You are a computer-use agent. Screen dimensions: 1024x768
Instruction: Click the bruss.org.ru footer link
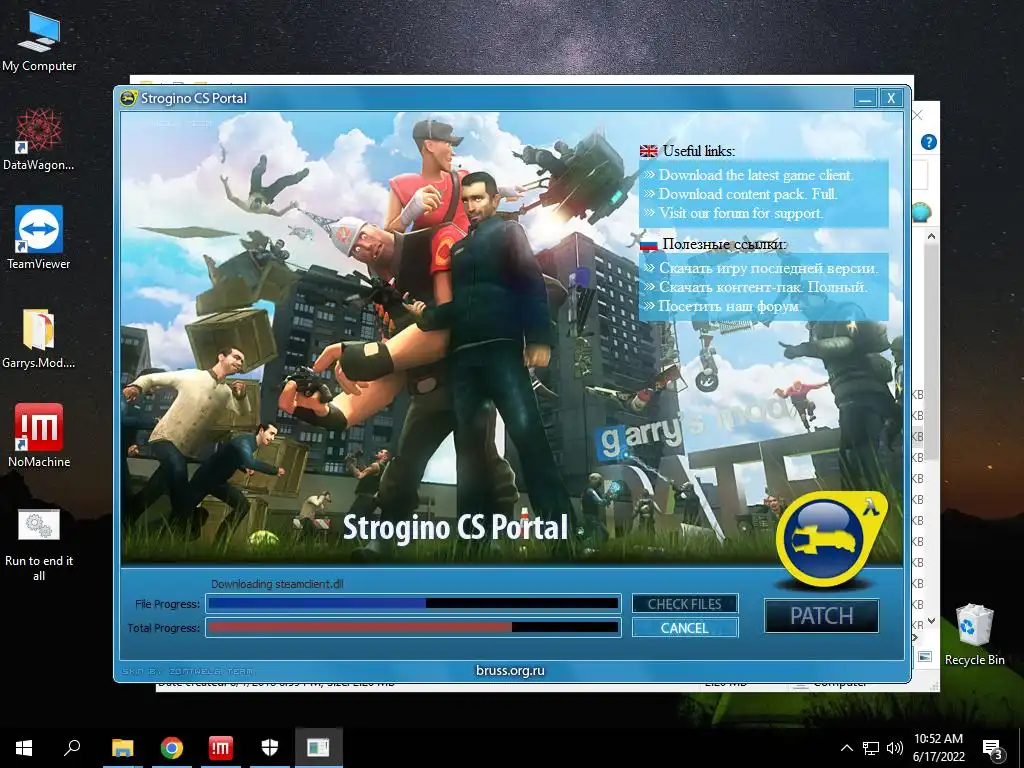pos(510,670)
